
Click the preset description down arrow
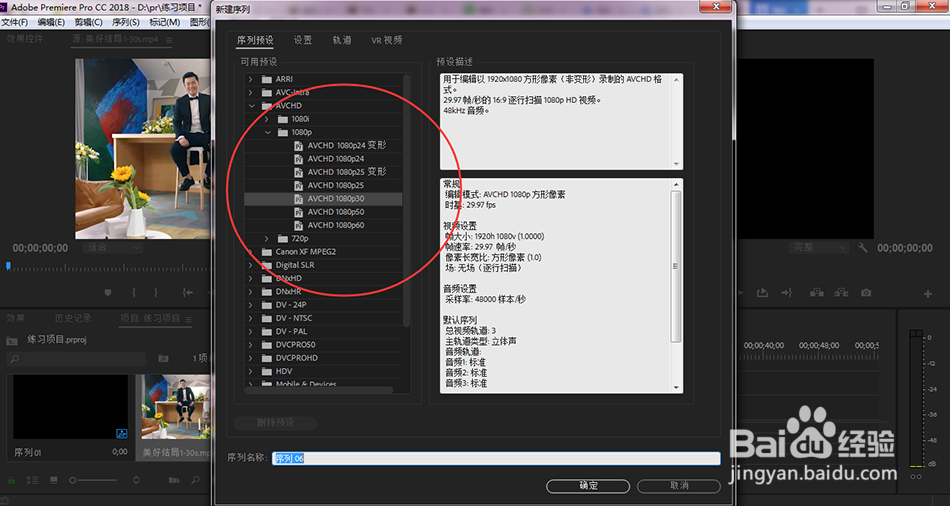coord(677,164)
